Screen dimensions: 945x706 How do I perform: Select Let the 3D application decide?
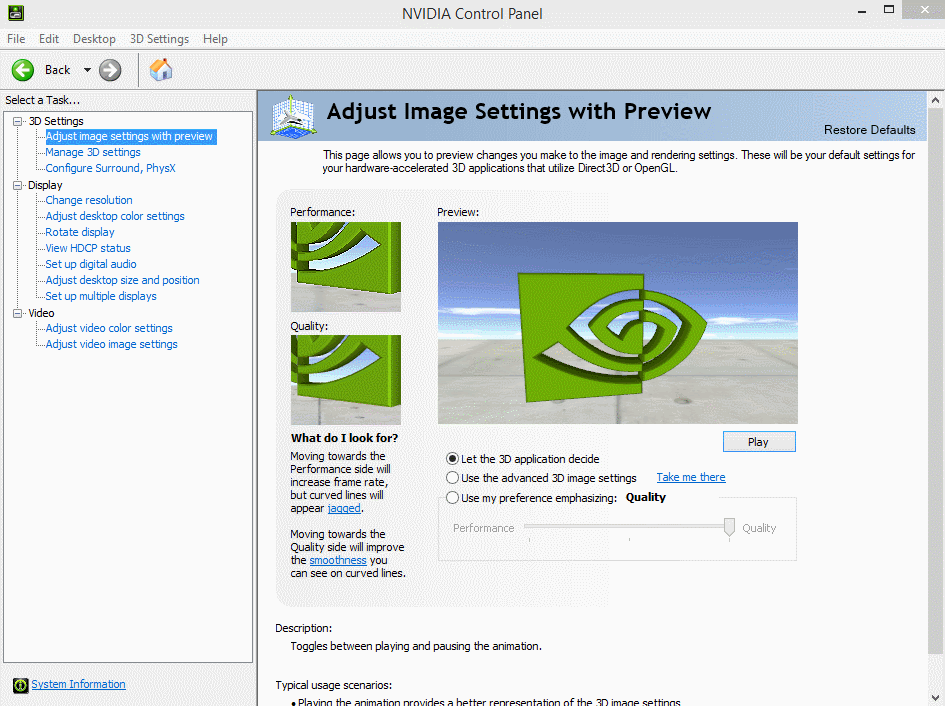pos(453,459)
